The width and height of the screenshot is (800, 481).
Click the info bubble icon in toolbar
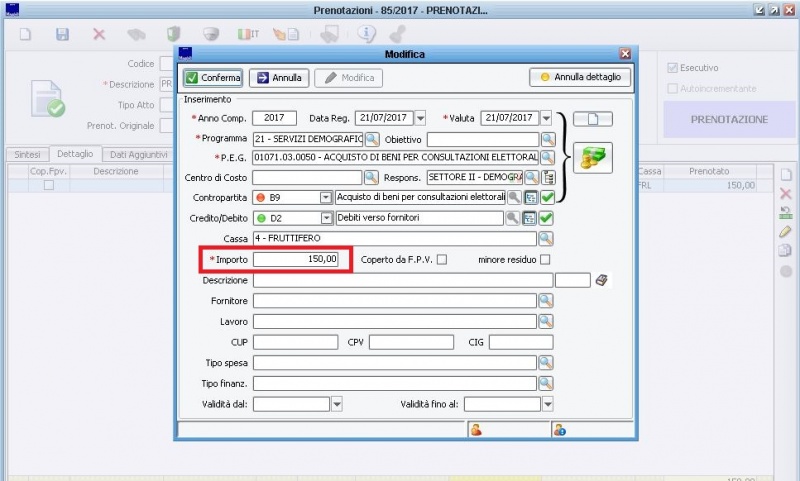pyautogui.click(x=366, y=34)
